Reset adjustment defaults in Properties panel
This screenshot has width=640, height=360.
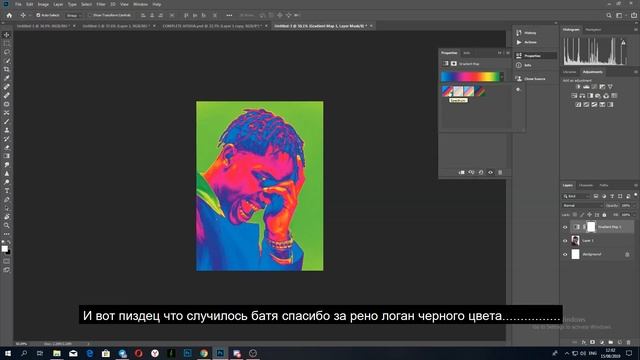(481, 172)
